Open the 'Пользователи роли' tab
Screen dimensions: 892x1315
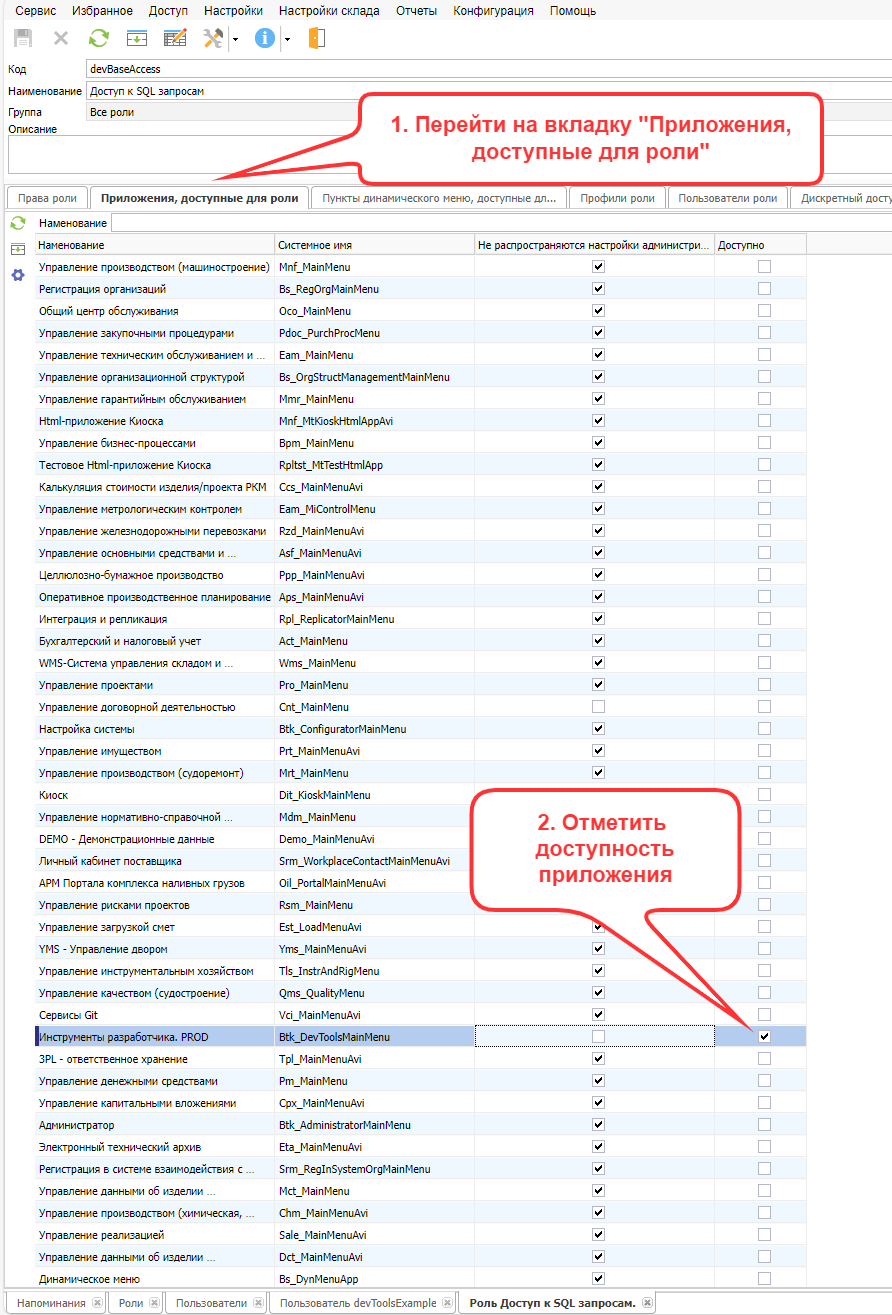tap(727, 198)
